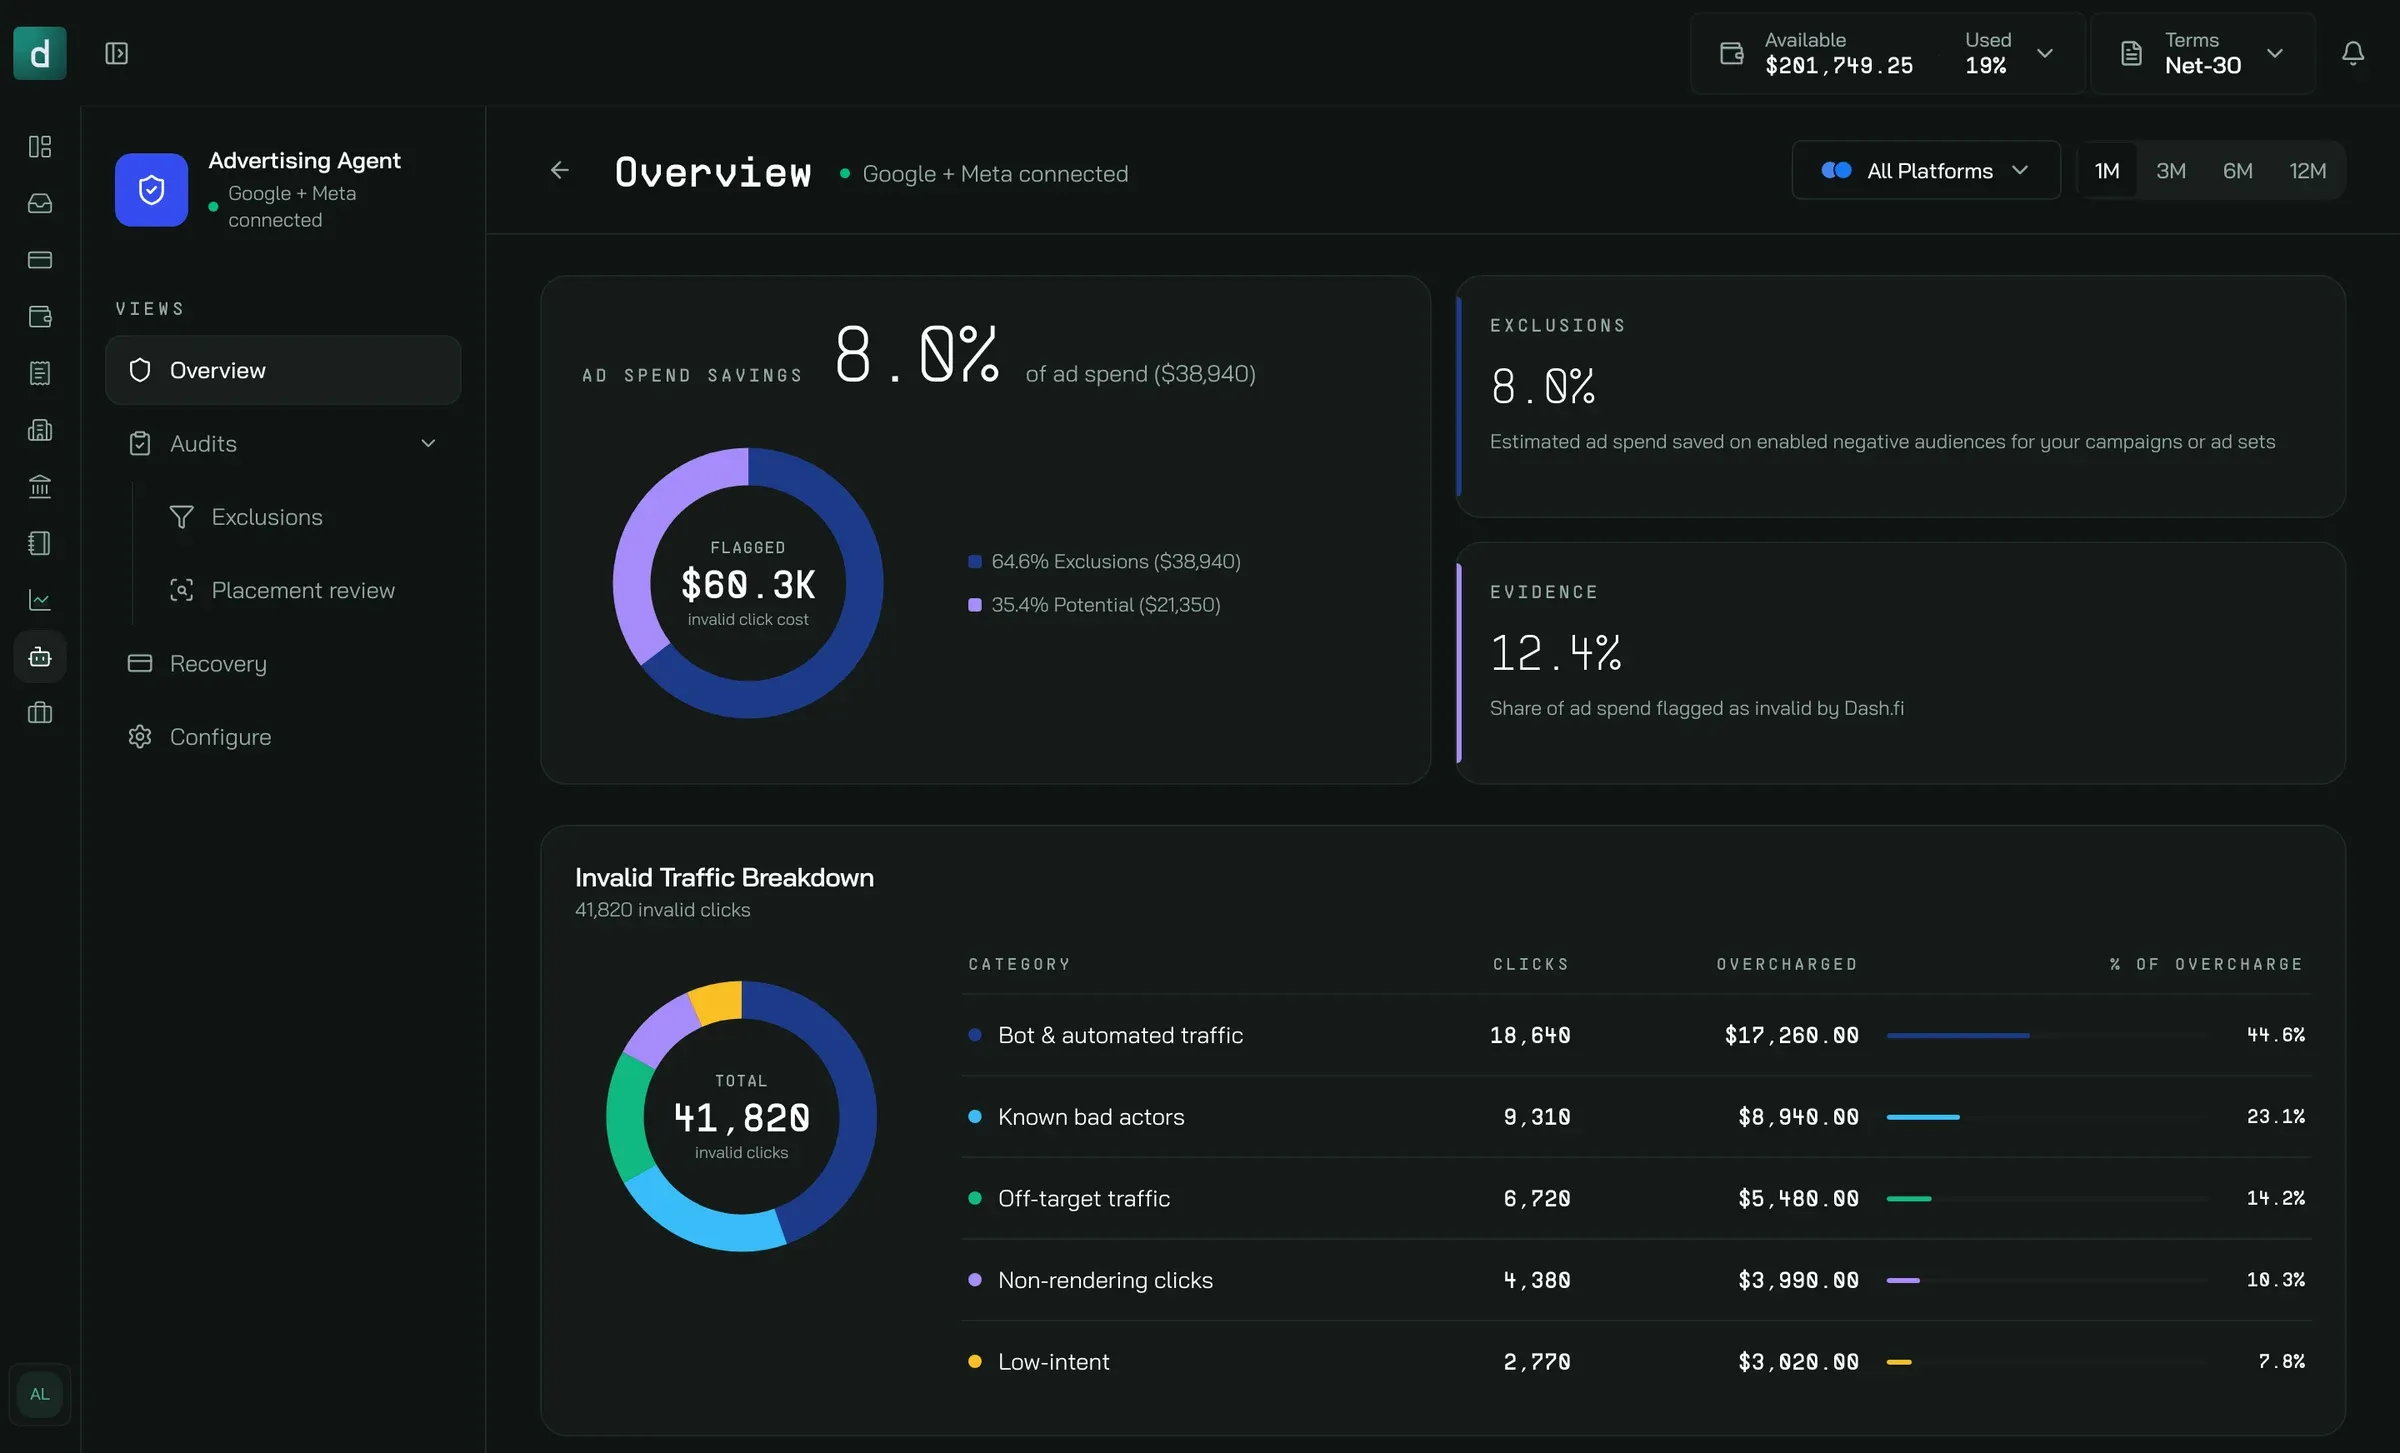
Task: Click the Dash.fi 'd' logo
Action: [x=40, y=53]
